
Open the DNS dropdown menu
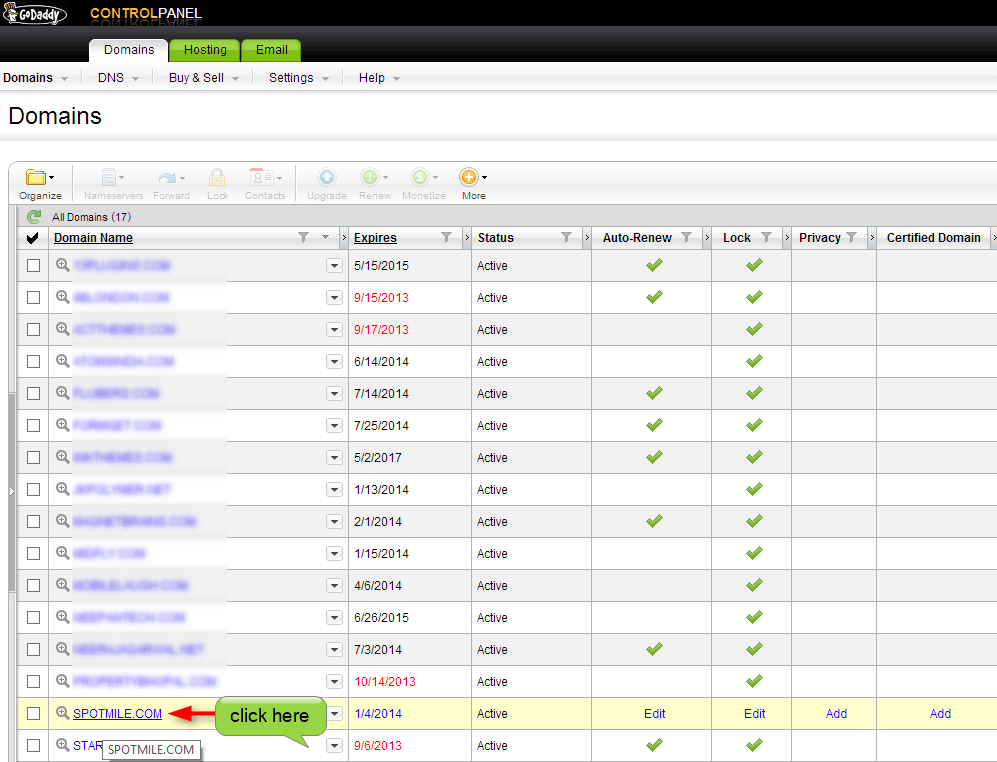click(118, 78)
